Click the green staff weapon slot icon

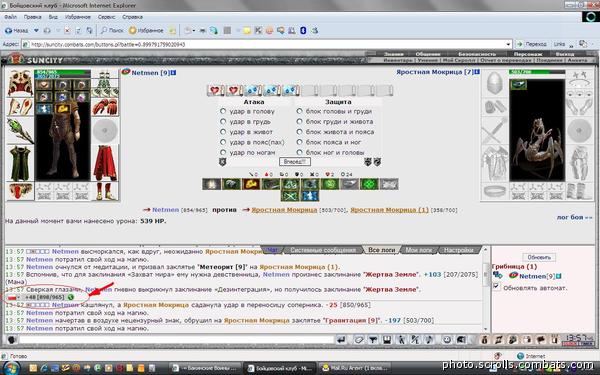[20, 130]
